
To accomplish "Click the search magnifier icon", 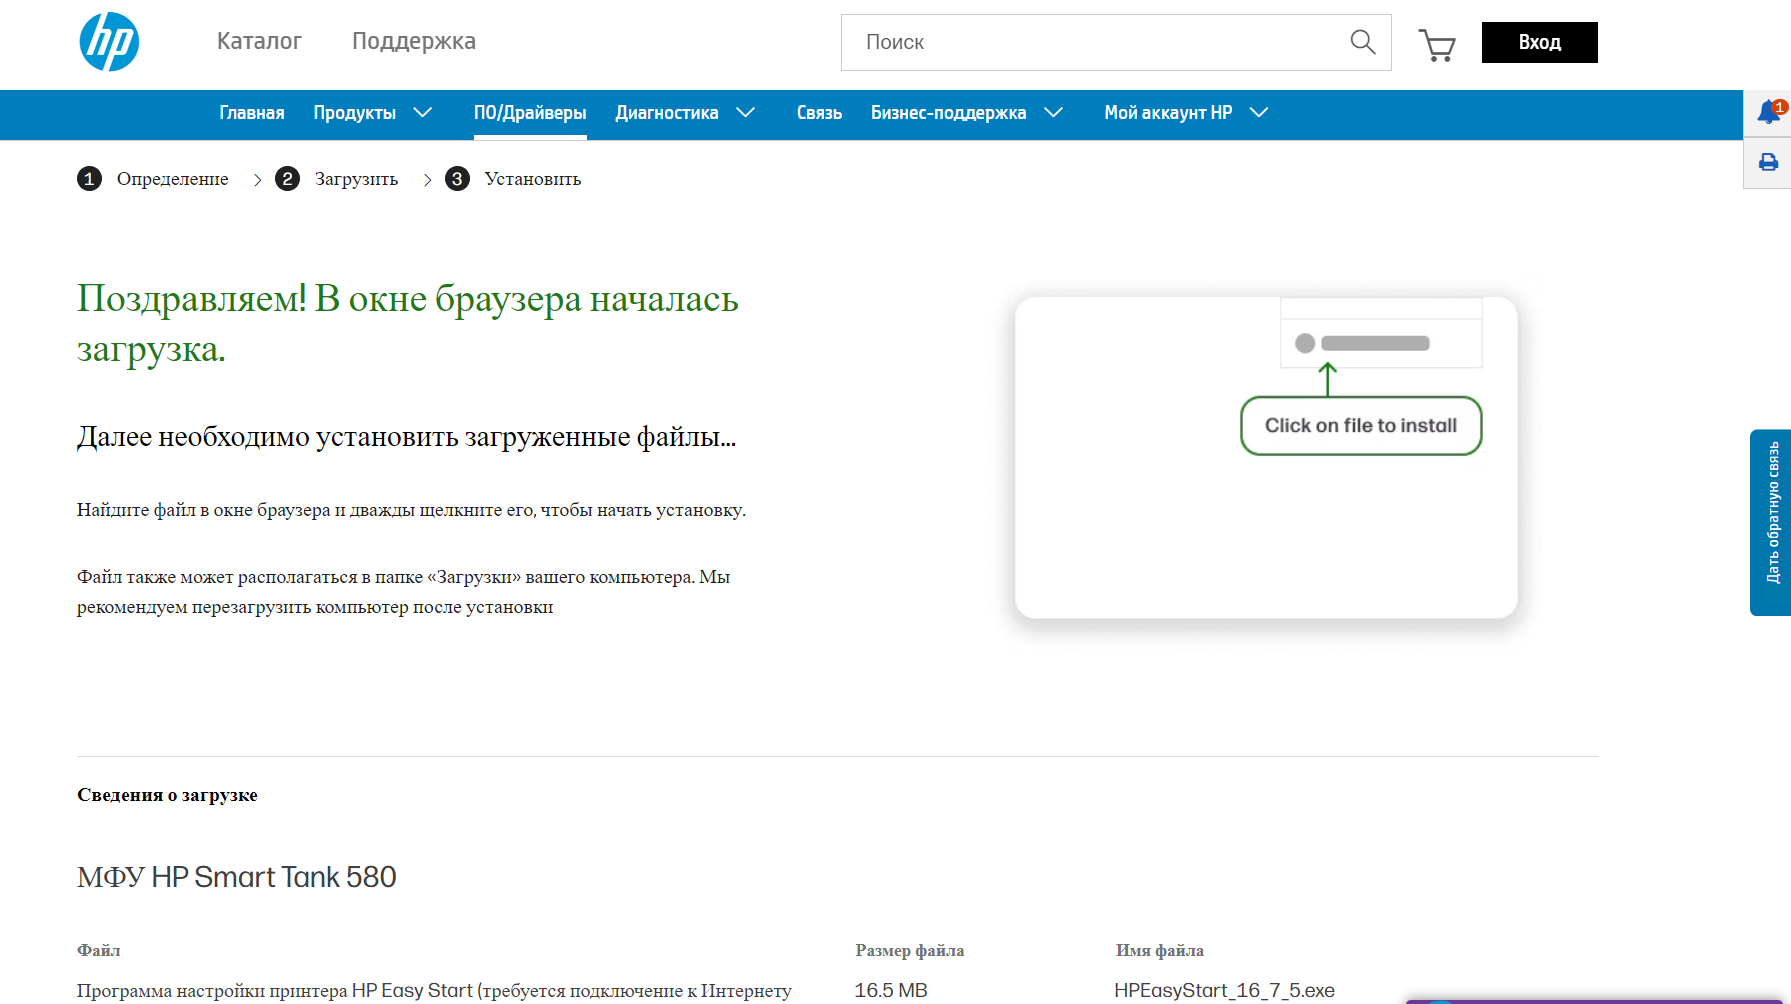I will (x=1362, y=42).
